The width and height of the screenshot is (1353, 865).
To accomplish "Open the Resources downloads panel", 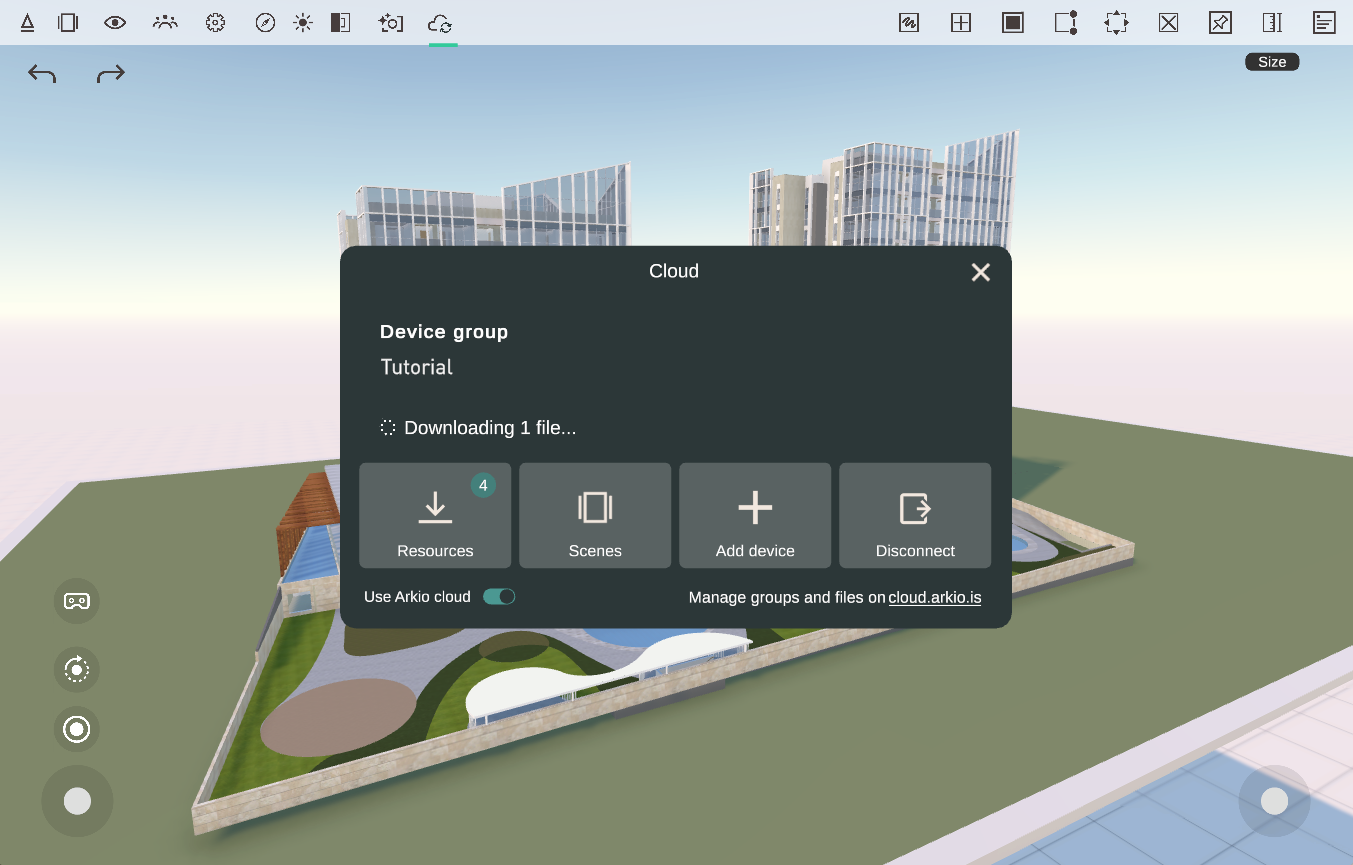I will coord(435,515).
